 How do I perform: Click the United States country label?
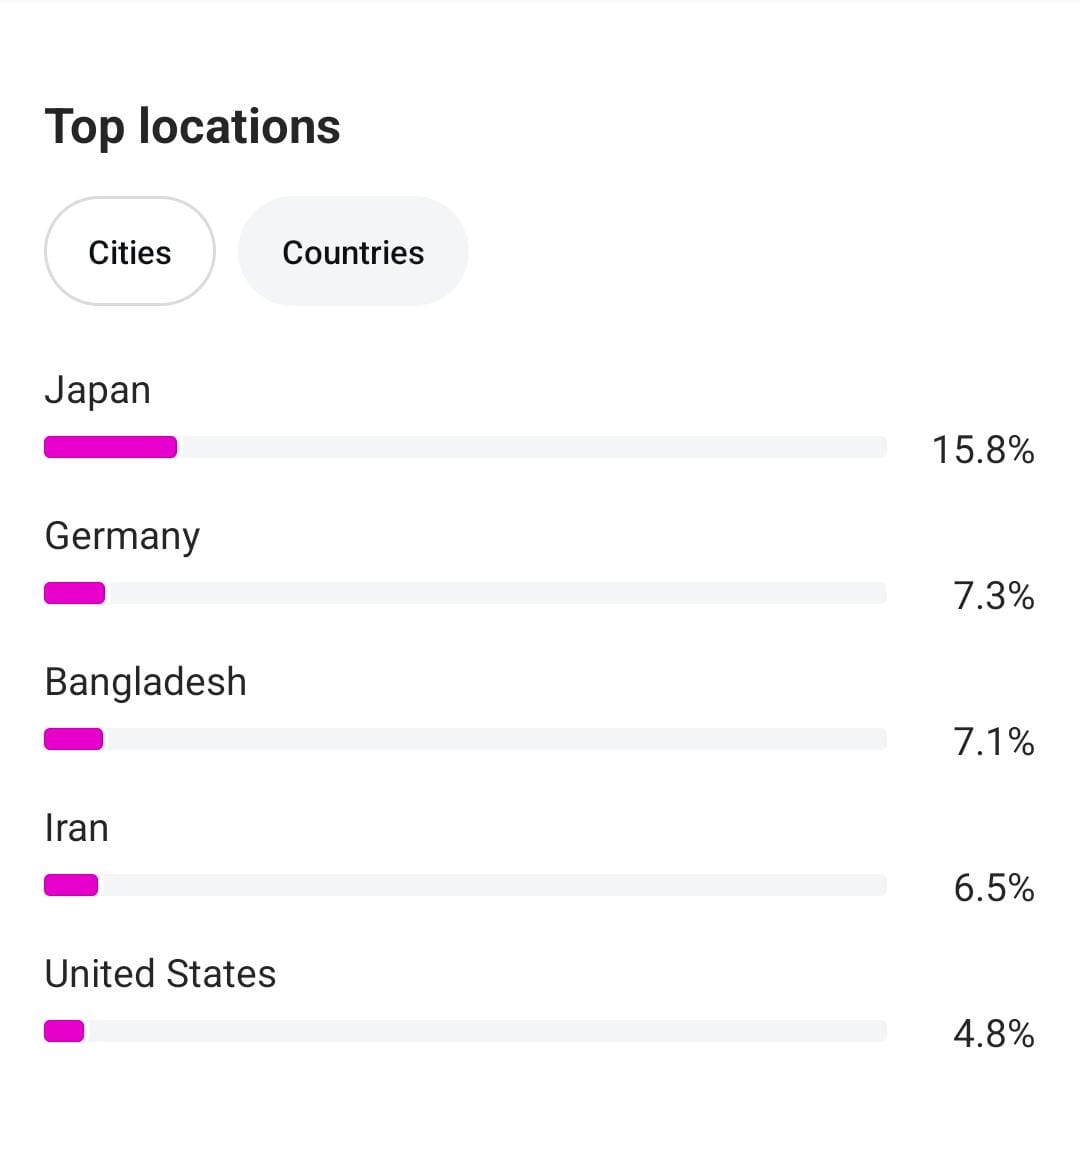(160, 974)
